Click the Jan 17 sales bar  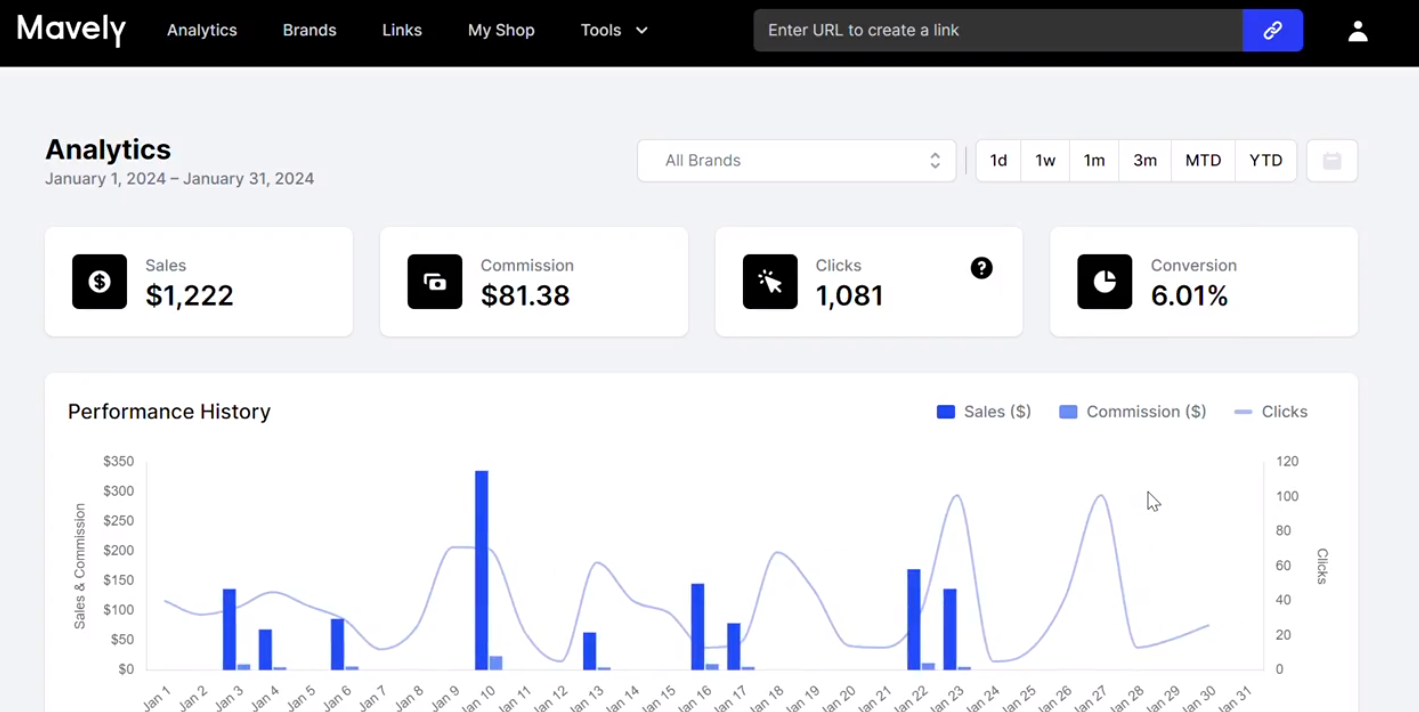[734, 646]
